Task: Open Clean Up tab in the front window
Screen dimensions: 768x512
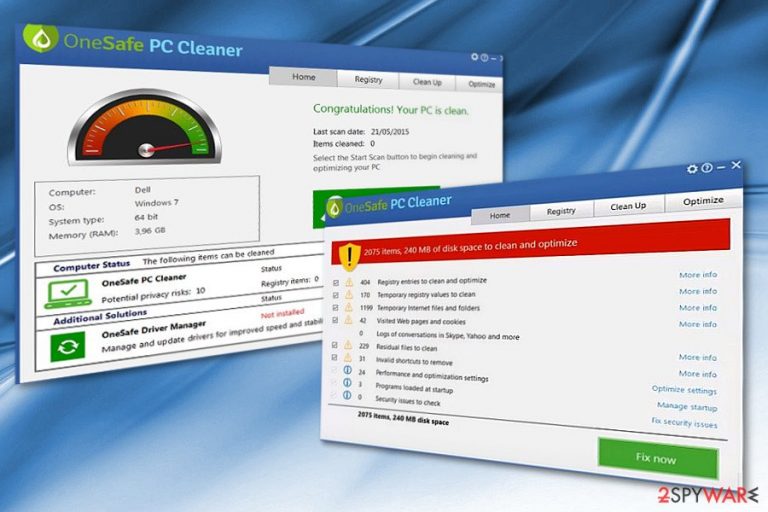Action: coord(628,206)
